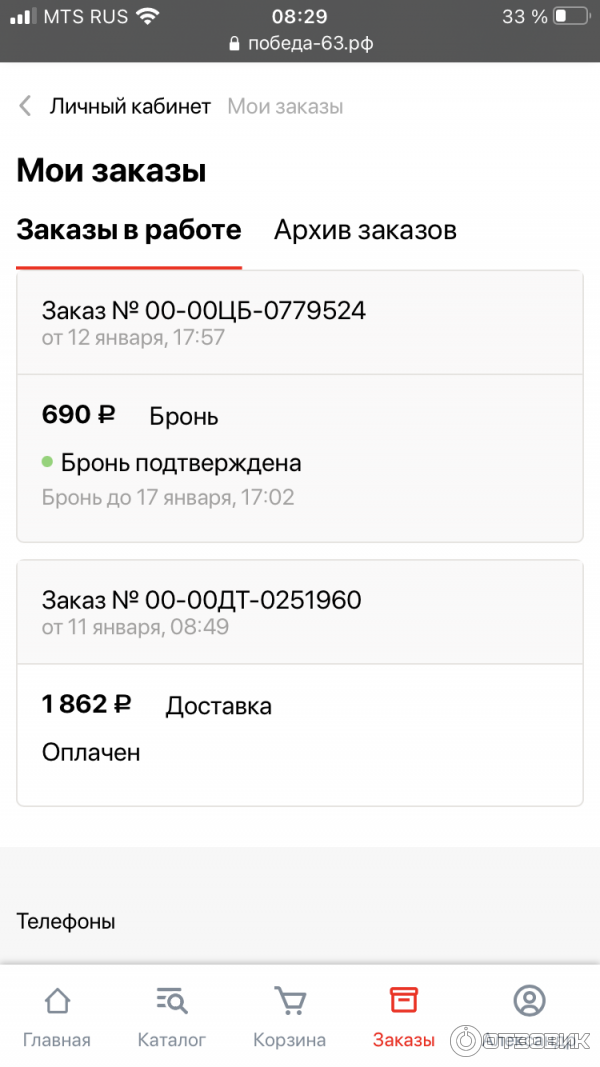Open the profile person icon
Image resolution: width=600 pixels, height=1067 pixels.
[528, 1000]
